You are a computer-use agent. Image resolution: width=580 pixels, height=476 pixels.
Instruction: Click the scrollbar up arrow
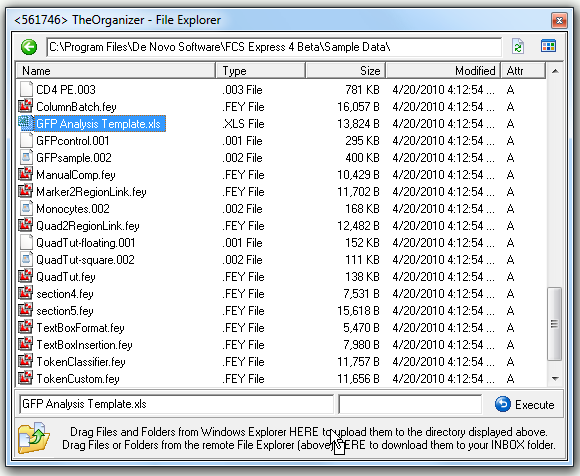(555, 71)
